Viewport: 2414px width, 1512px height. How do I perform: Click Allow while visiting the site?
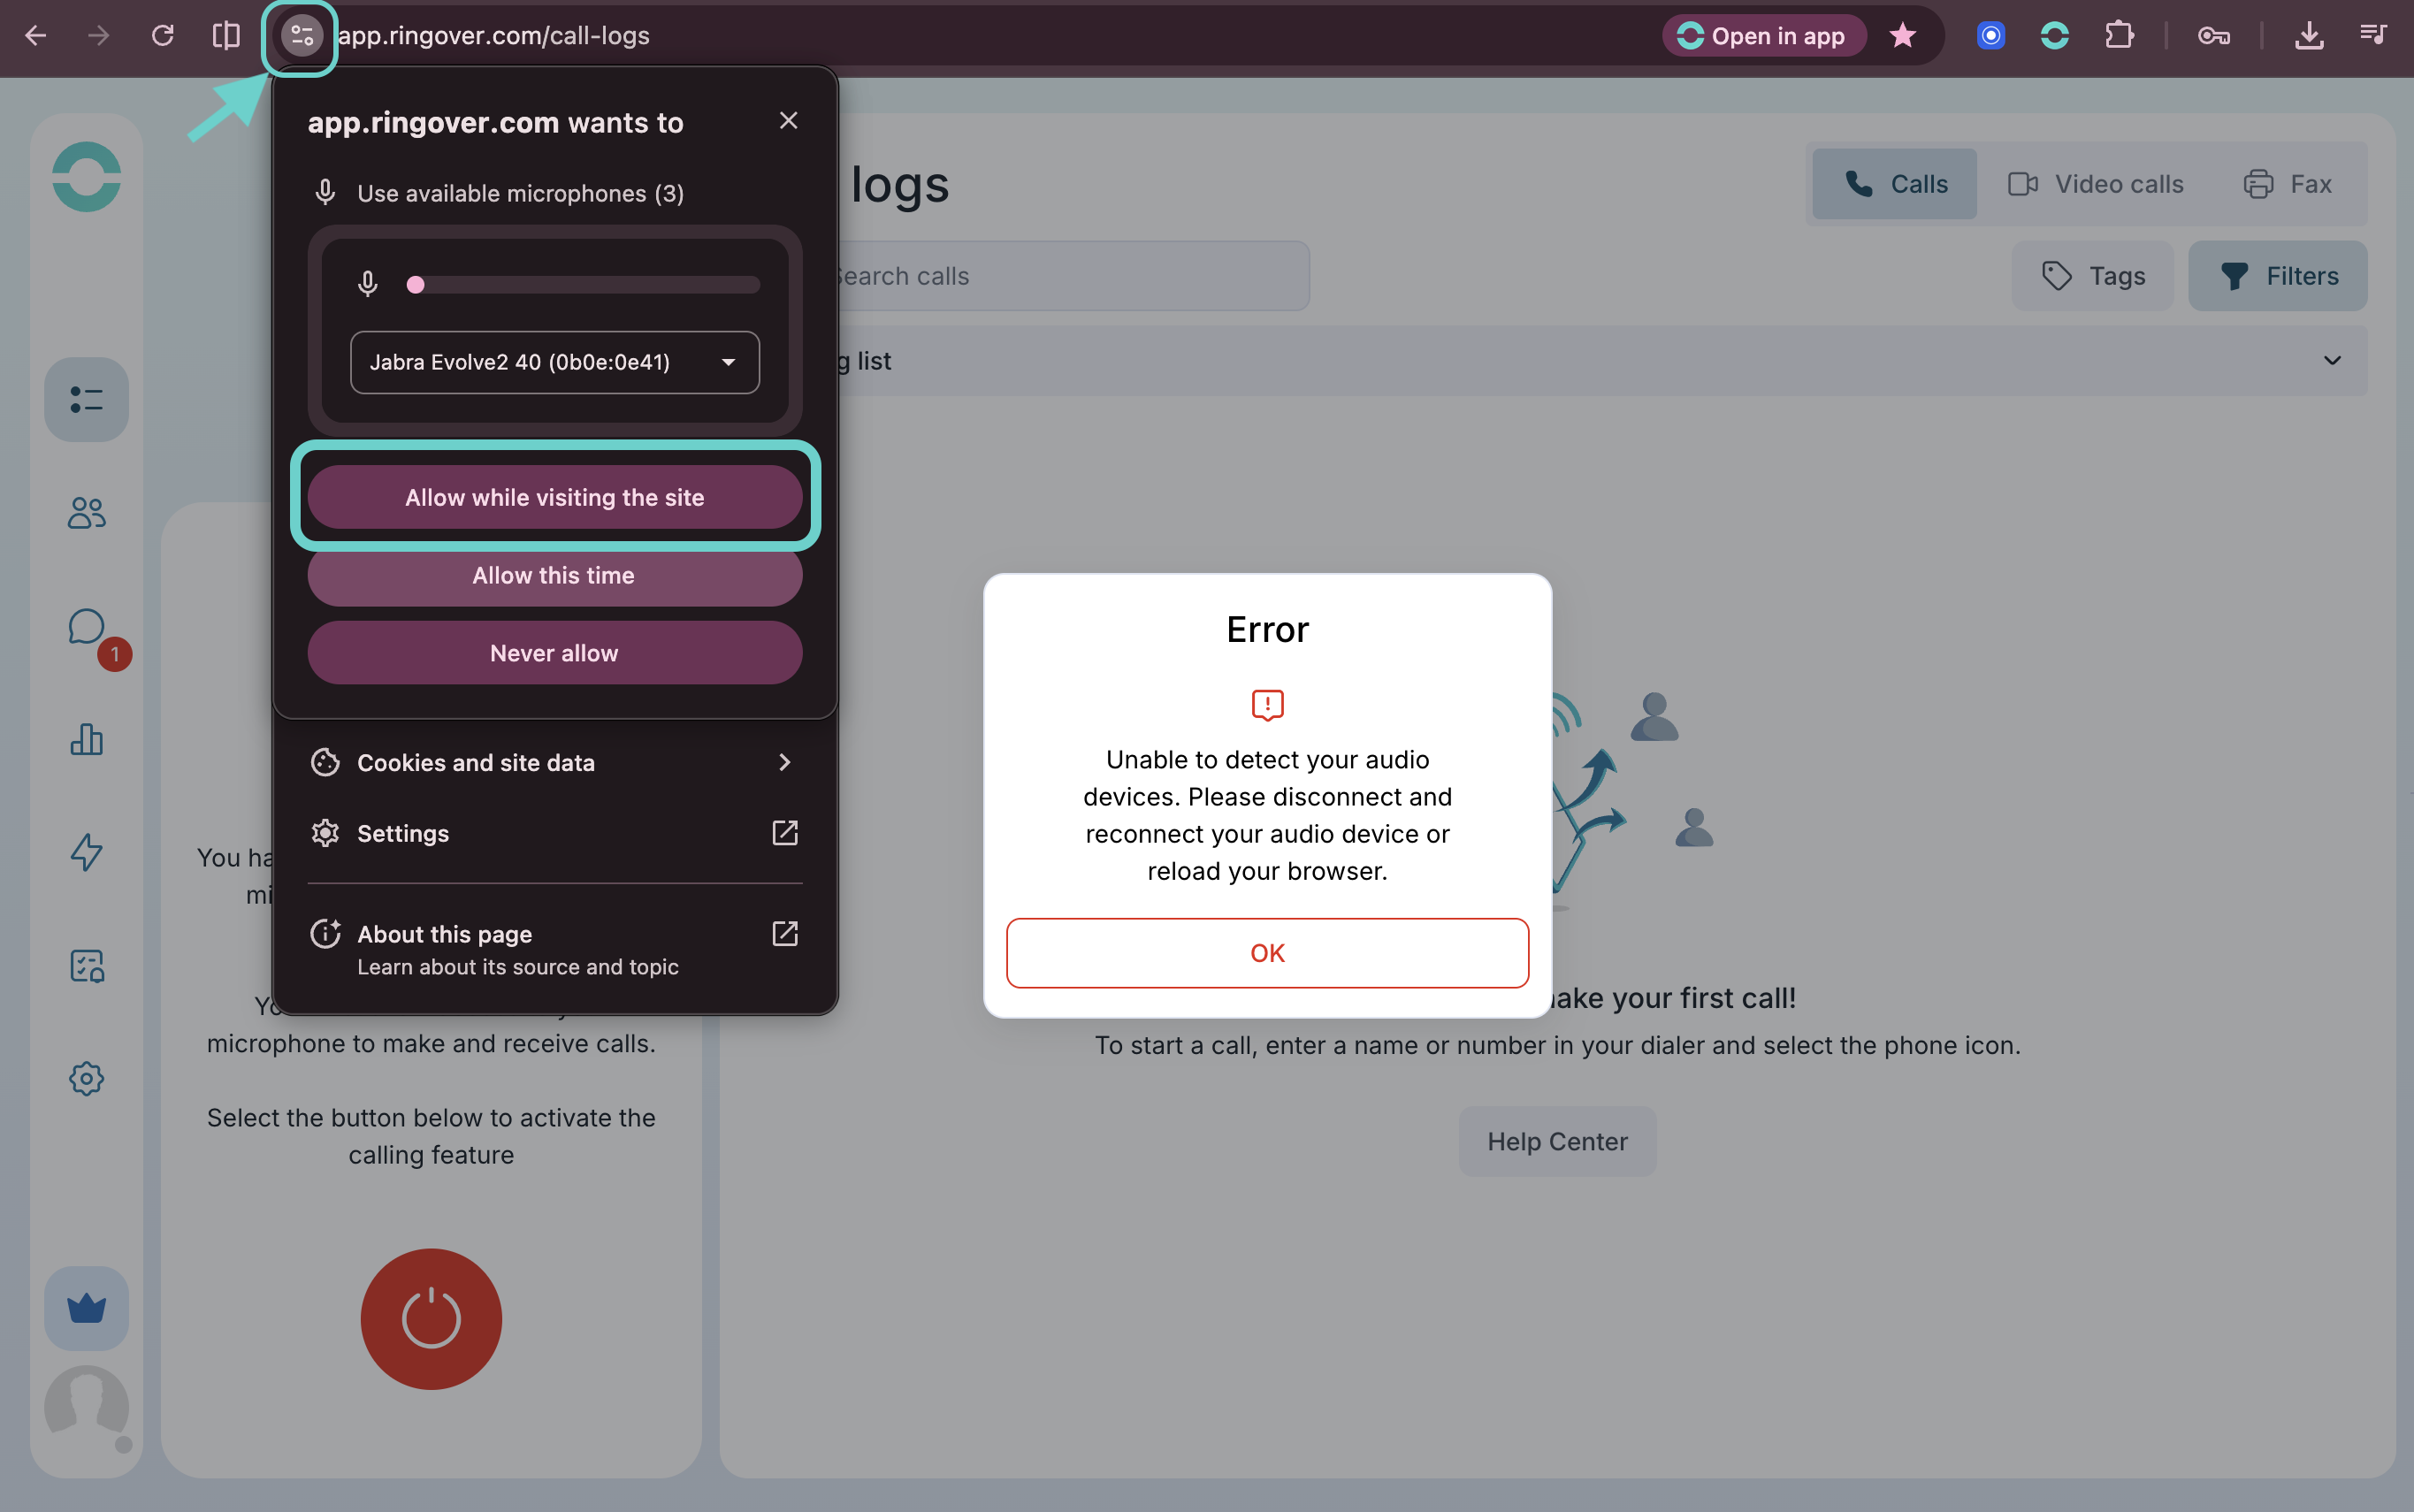point(555,497)
